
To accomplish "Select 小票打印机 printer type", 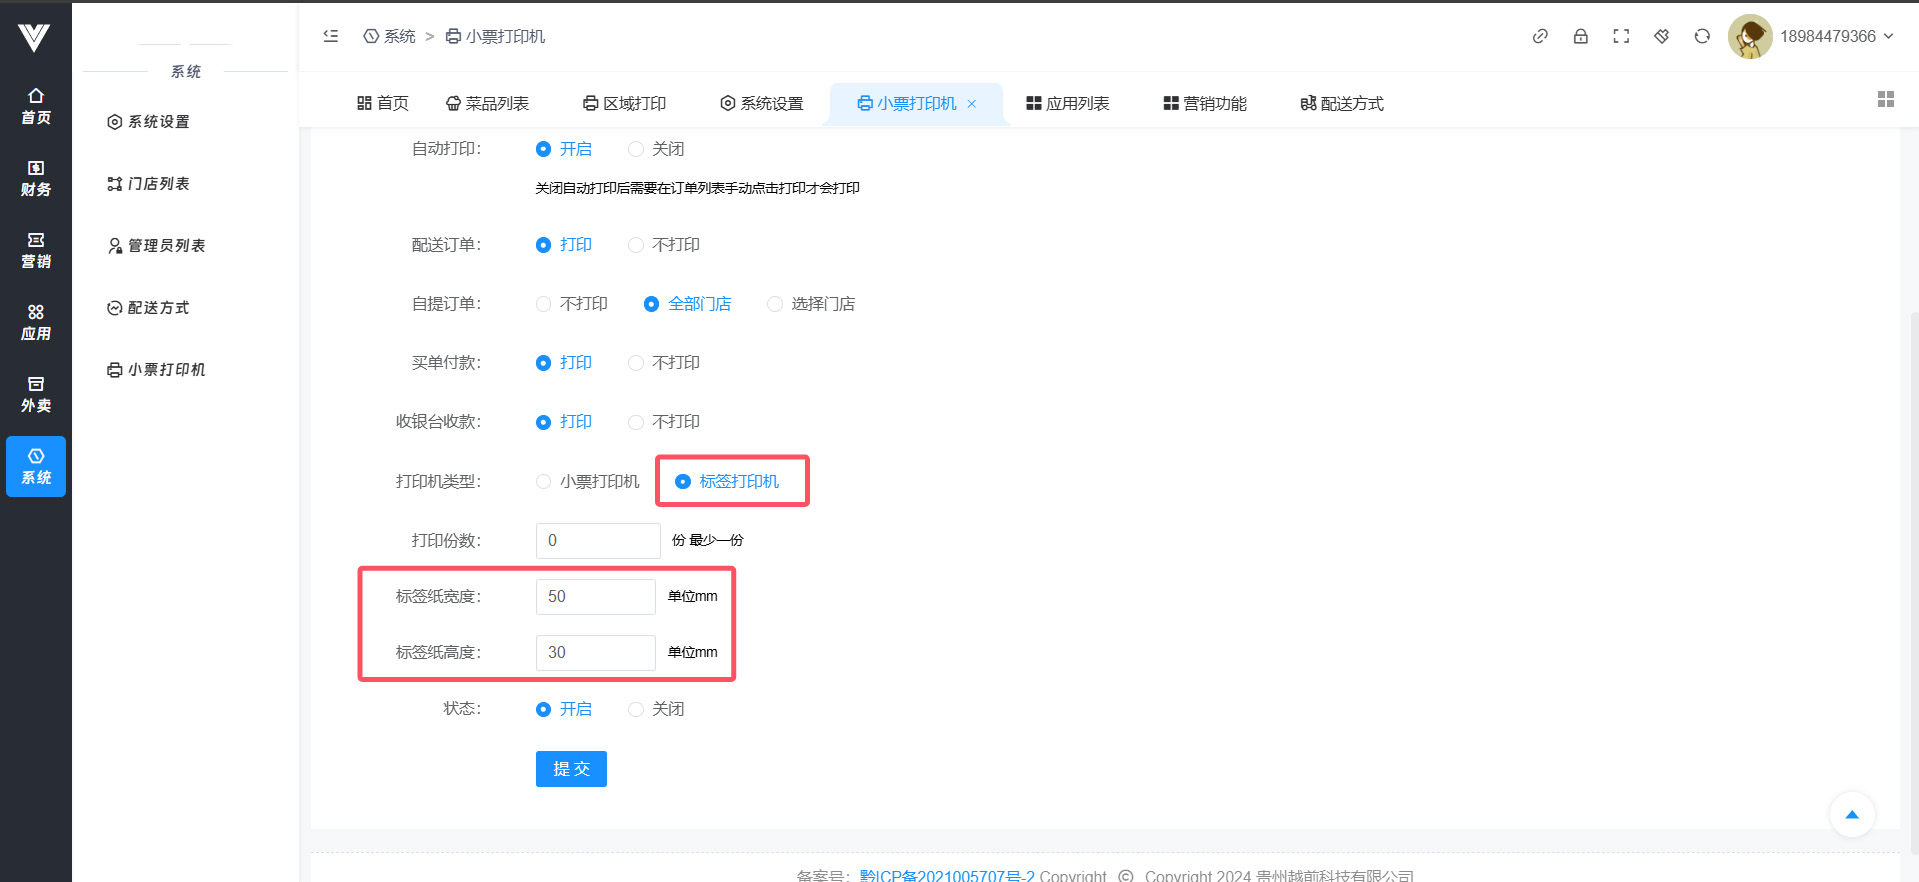I will 544,482.
